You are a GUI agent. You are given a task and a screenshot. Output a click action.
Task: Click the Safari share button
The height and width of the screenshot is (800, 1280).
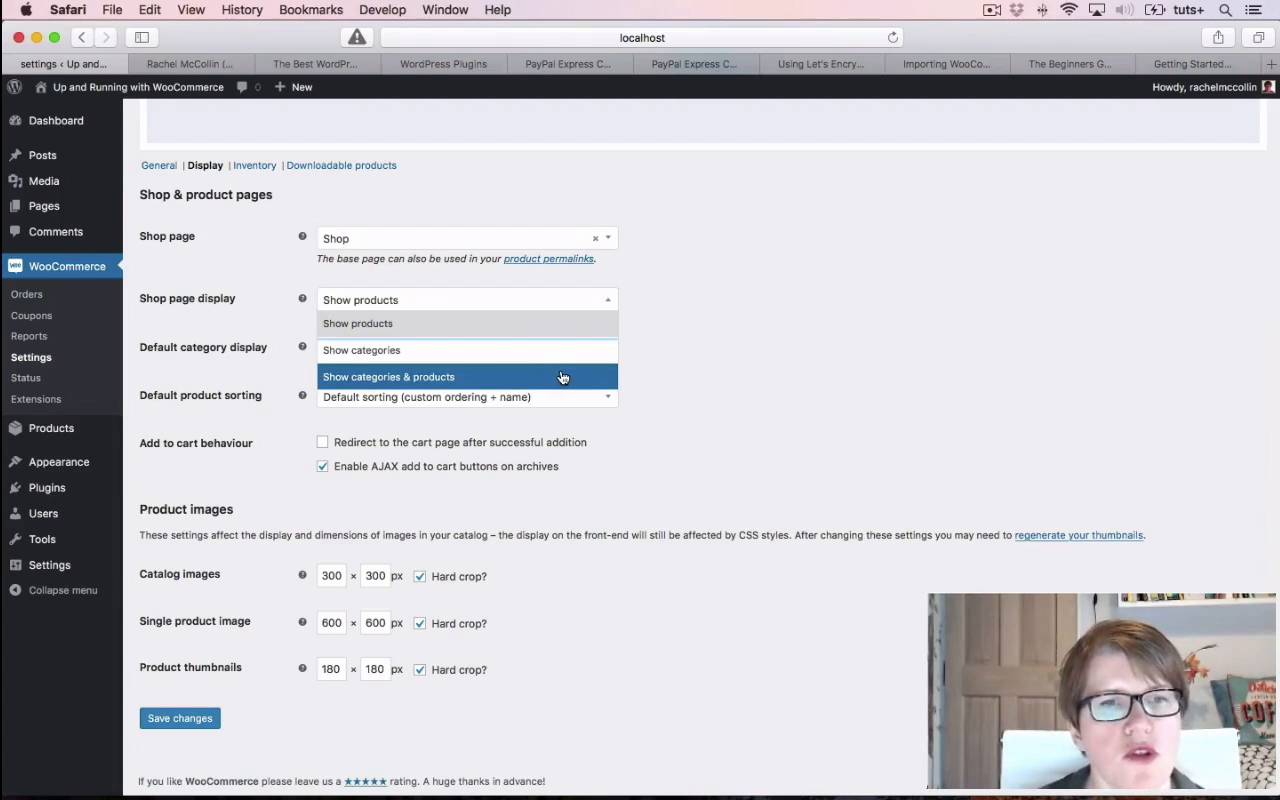(x=1218, y=38)
